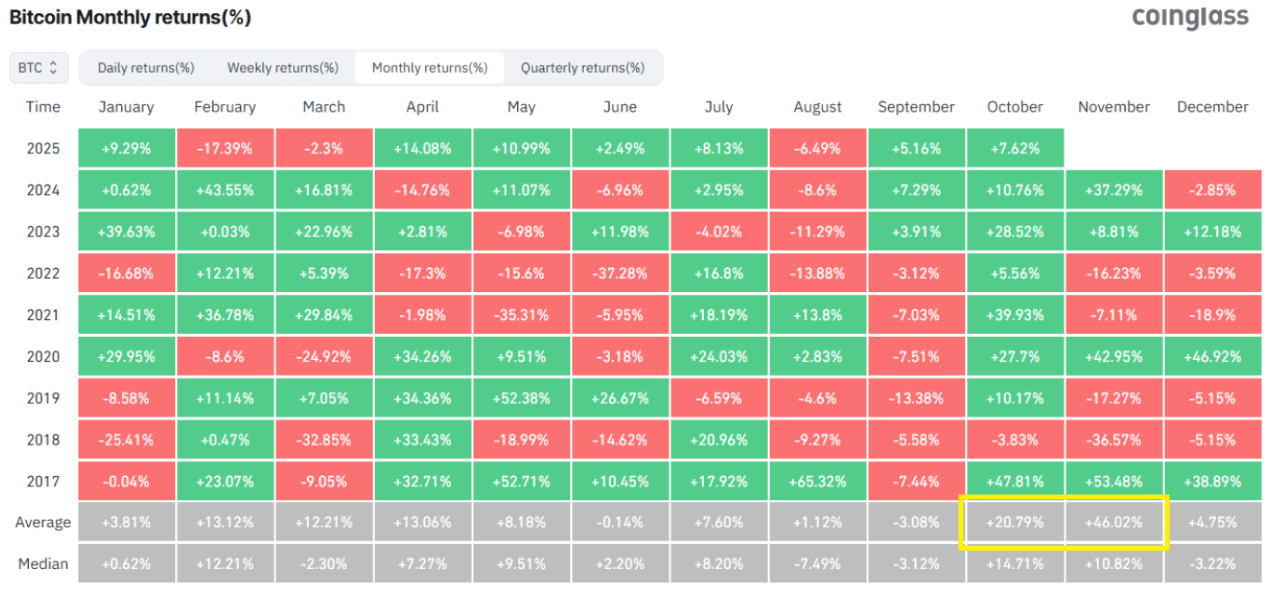Select the 2025 row label

(x=43, y=148)
